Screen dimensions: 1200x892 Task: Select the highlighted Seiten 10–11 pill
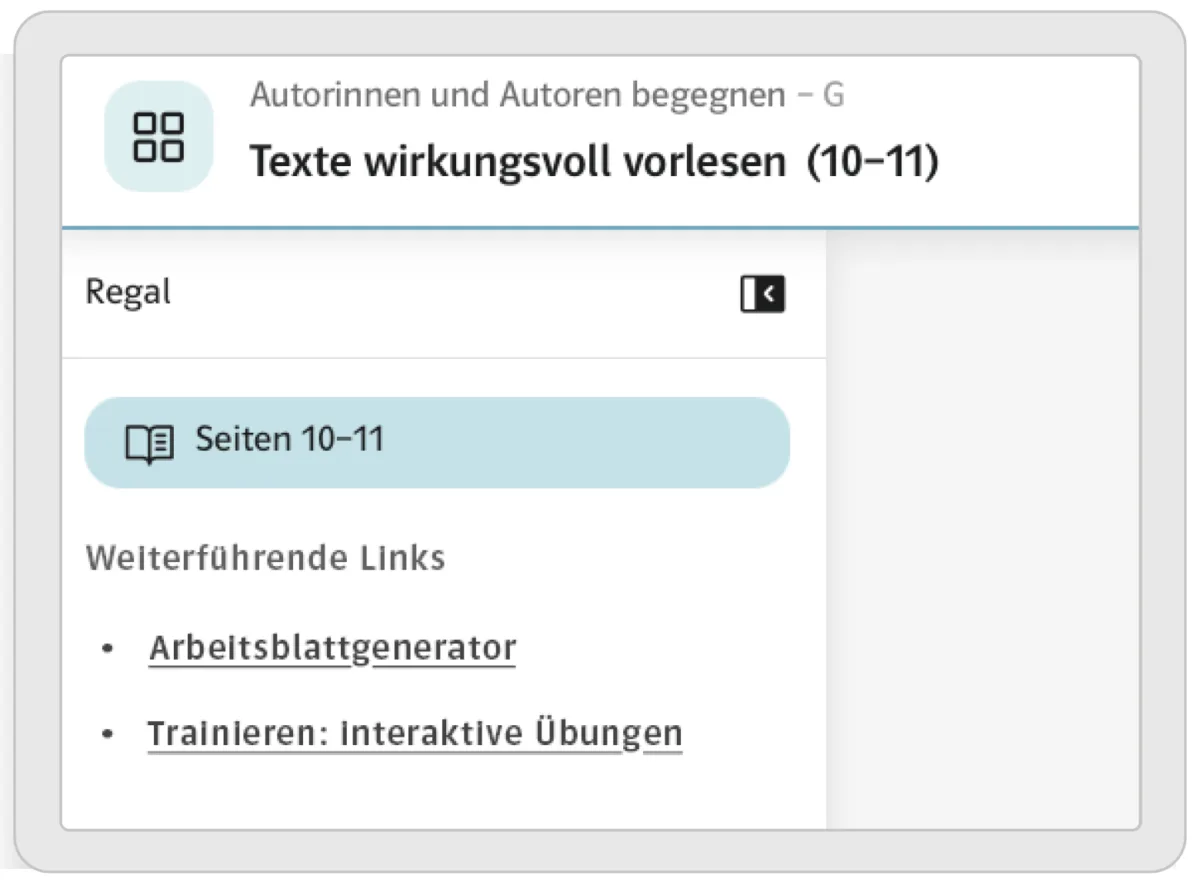436,442
